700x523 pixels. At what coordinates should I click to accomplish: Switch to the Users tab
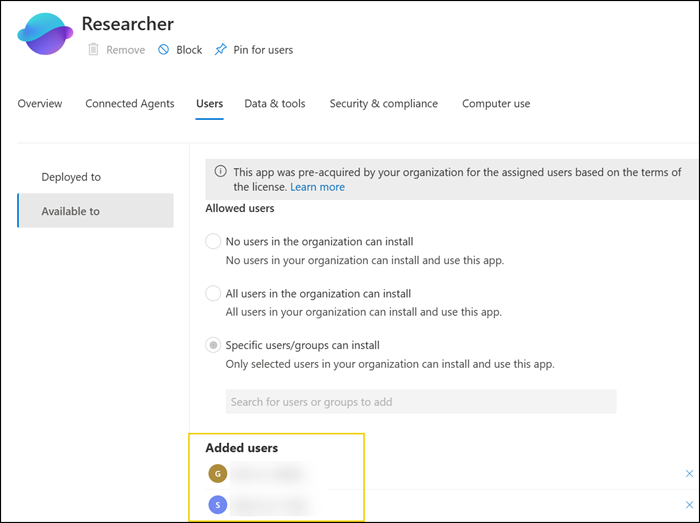click(x=209, y=104)
